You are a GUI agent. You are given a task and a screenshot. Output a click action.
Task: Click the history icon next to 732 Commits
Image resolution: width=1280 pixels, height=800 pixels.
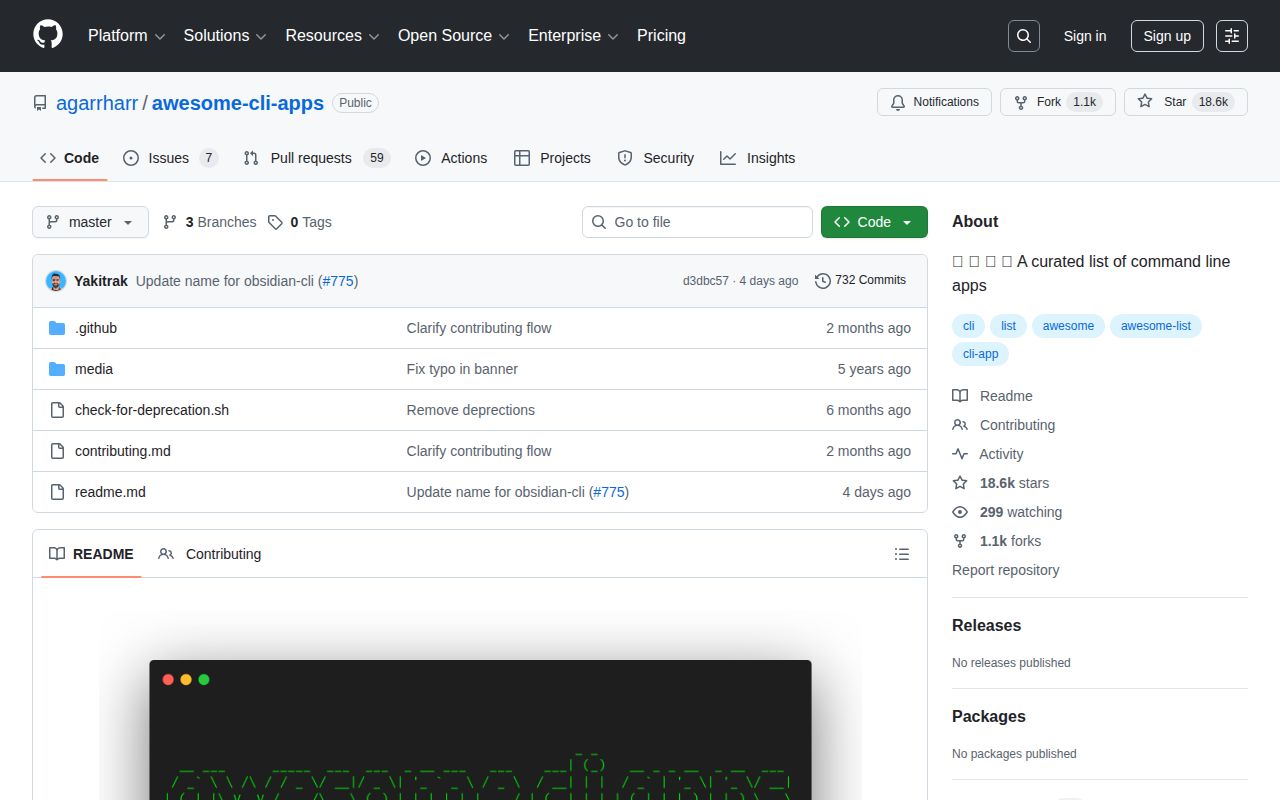click(823, 281)
